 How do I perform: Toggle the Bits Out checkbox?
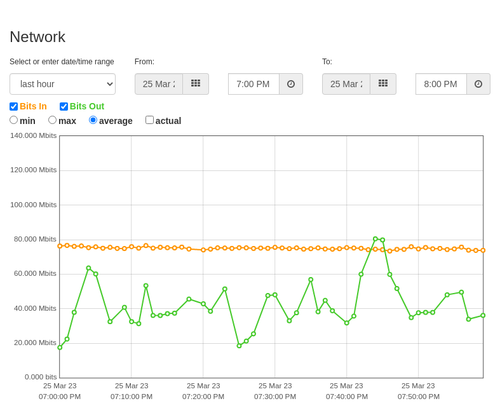64,106
